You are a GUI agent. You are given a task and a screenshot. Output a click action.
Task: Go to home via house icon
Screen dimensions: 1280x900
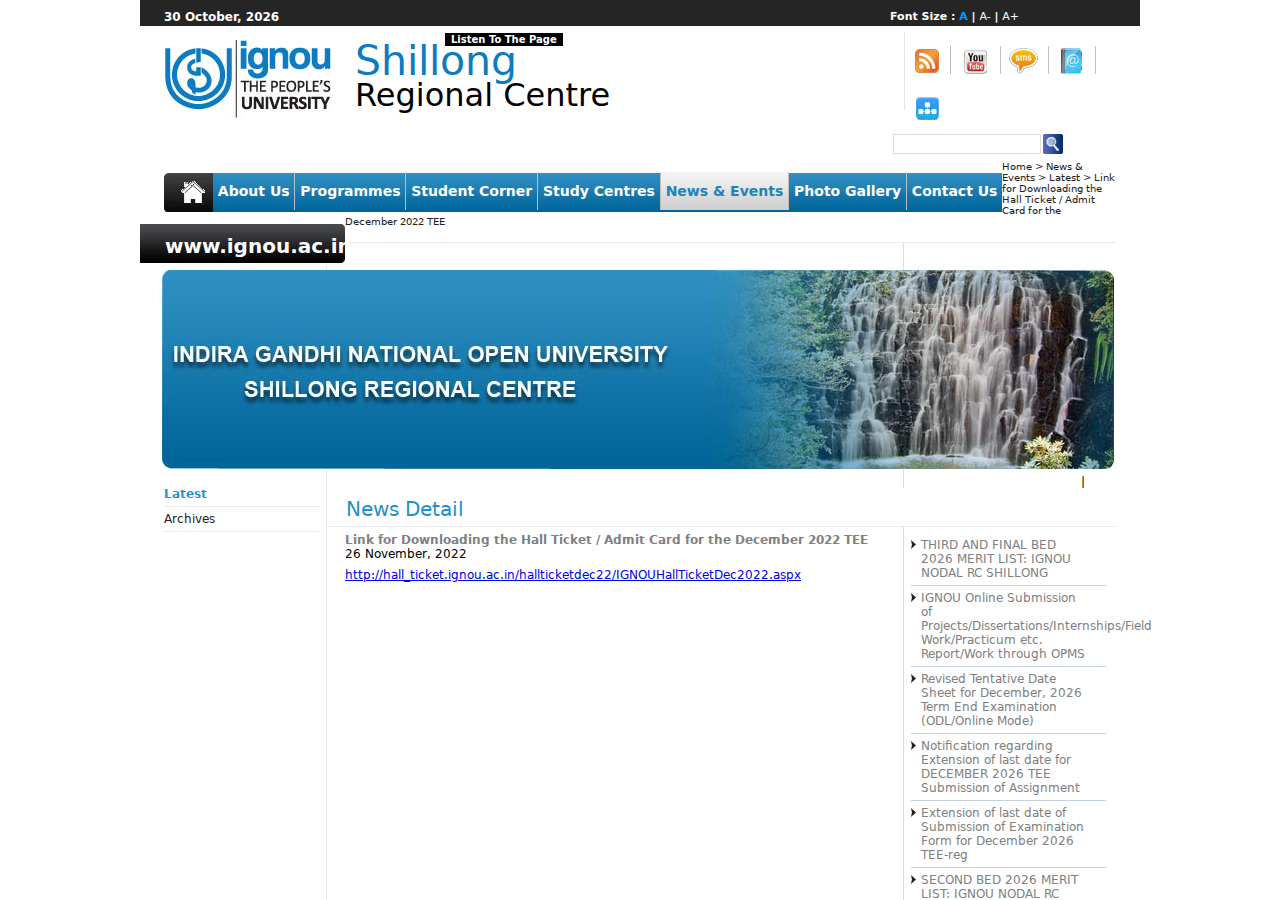coord(193,191)
